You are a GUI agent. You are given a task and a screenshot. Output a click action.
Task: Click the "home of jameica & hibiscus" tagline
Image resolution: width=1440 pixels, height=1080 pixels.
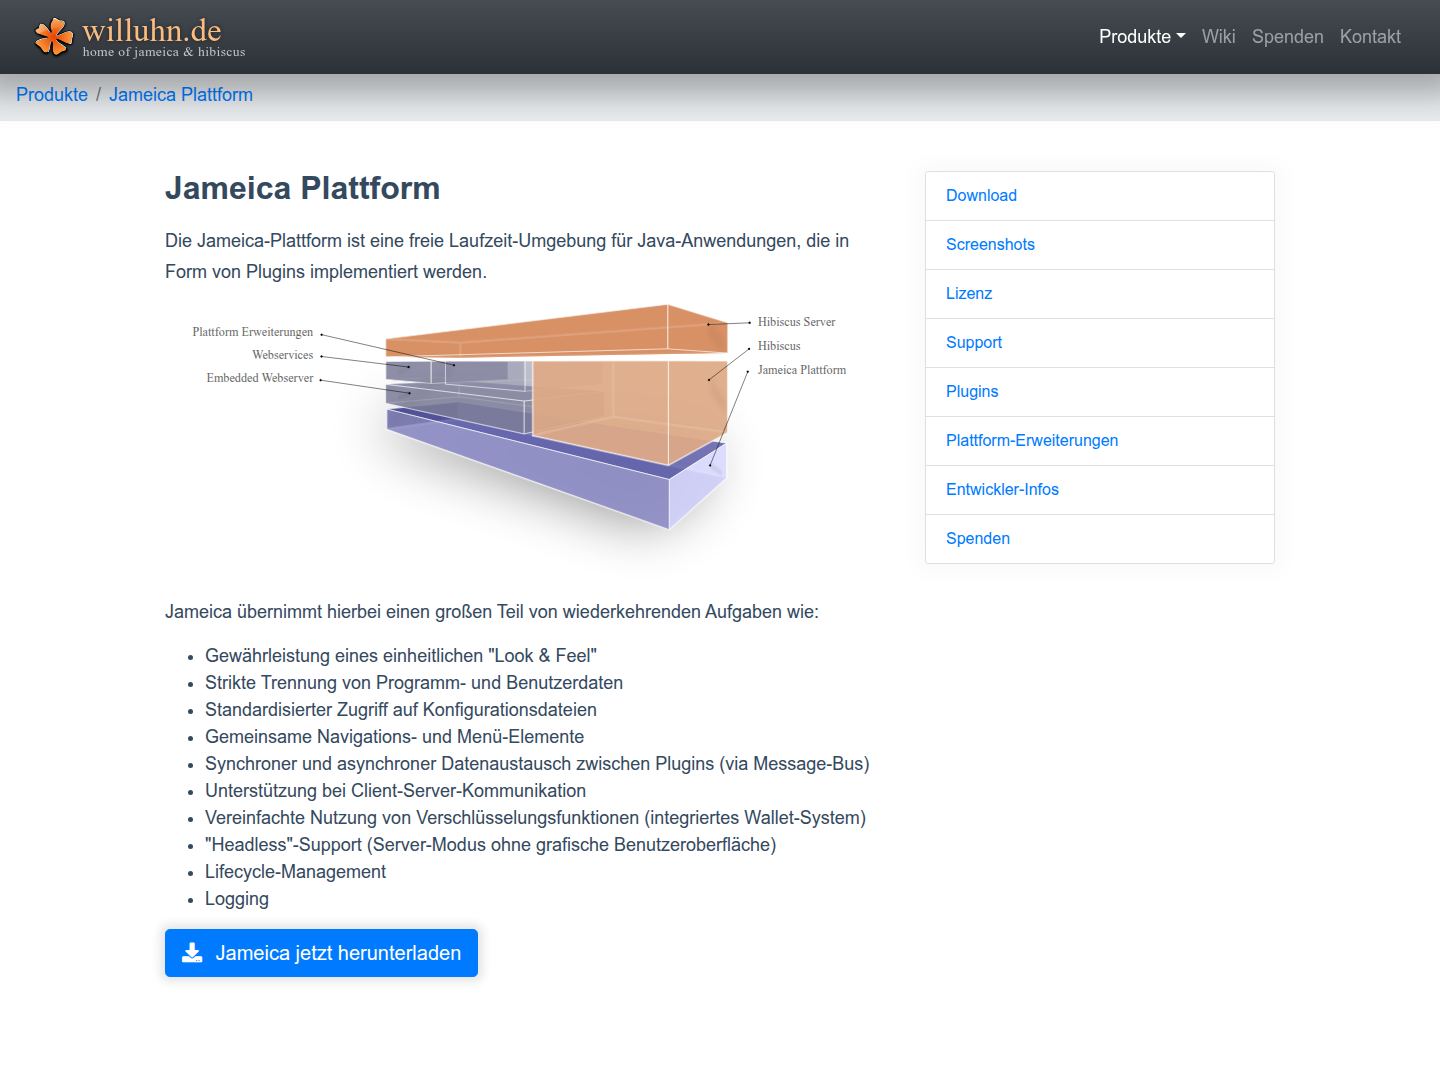[164, 52]
